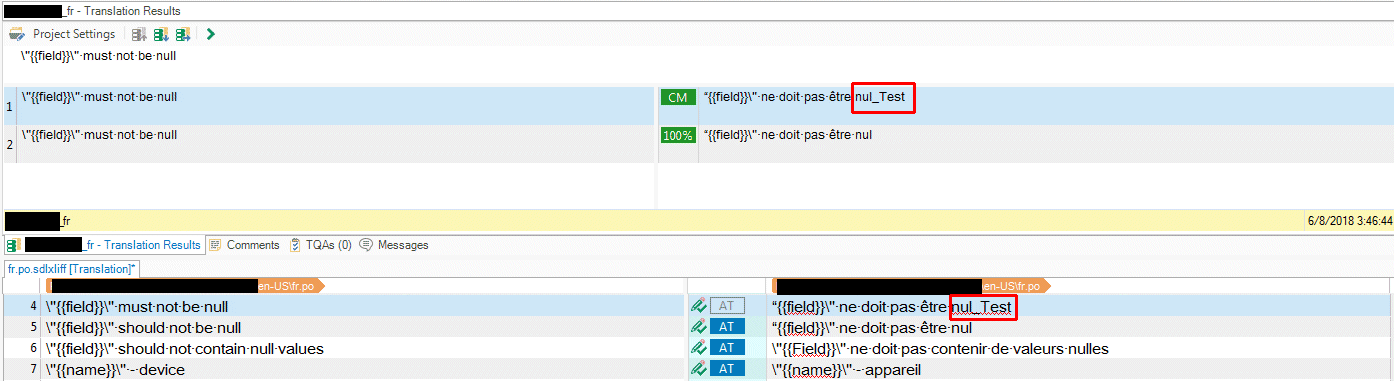Click source text 'should not be null' in segment 5
The height and width of the screenshot is (381, 1394).
tap(143, 327)
